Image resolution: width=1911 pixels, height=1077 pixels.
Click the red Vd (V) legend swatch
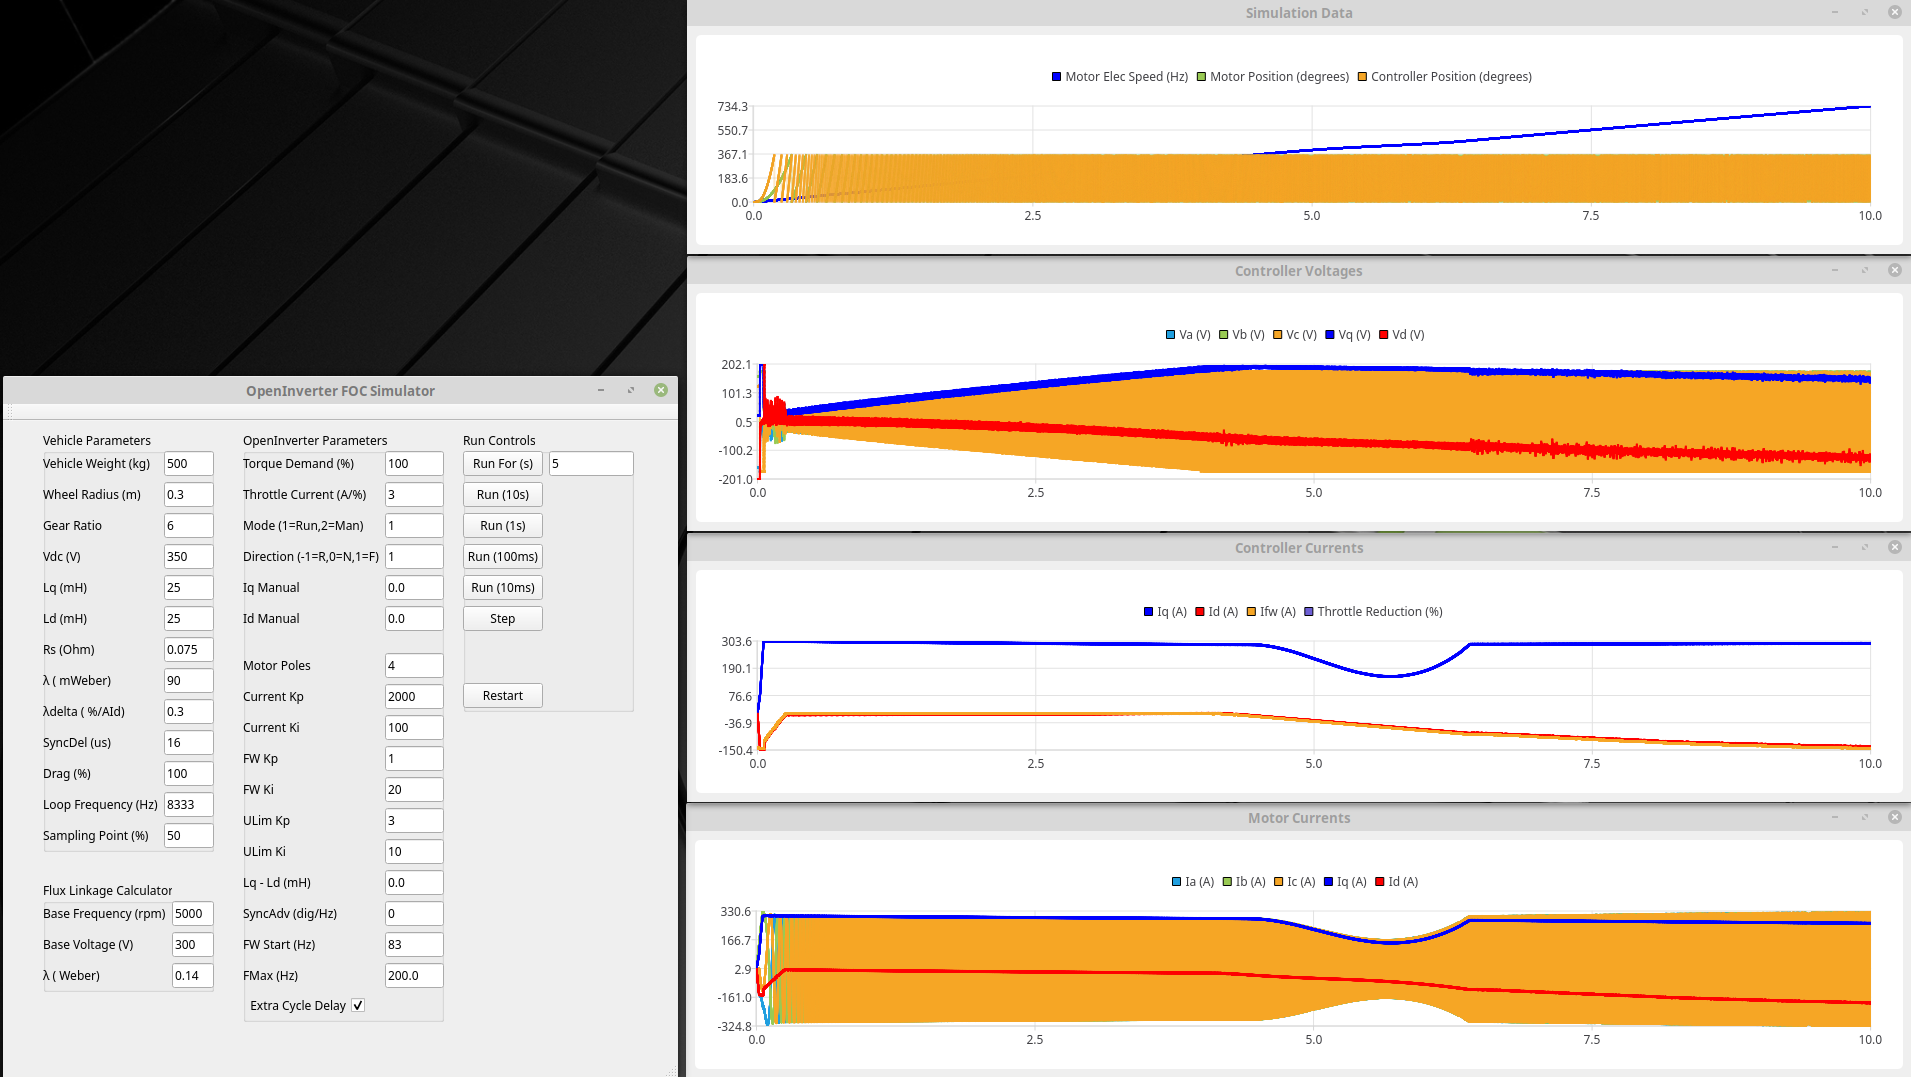[1383, 335]
